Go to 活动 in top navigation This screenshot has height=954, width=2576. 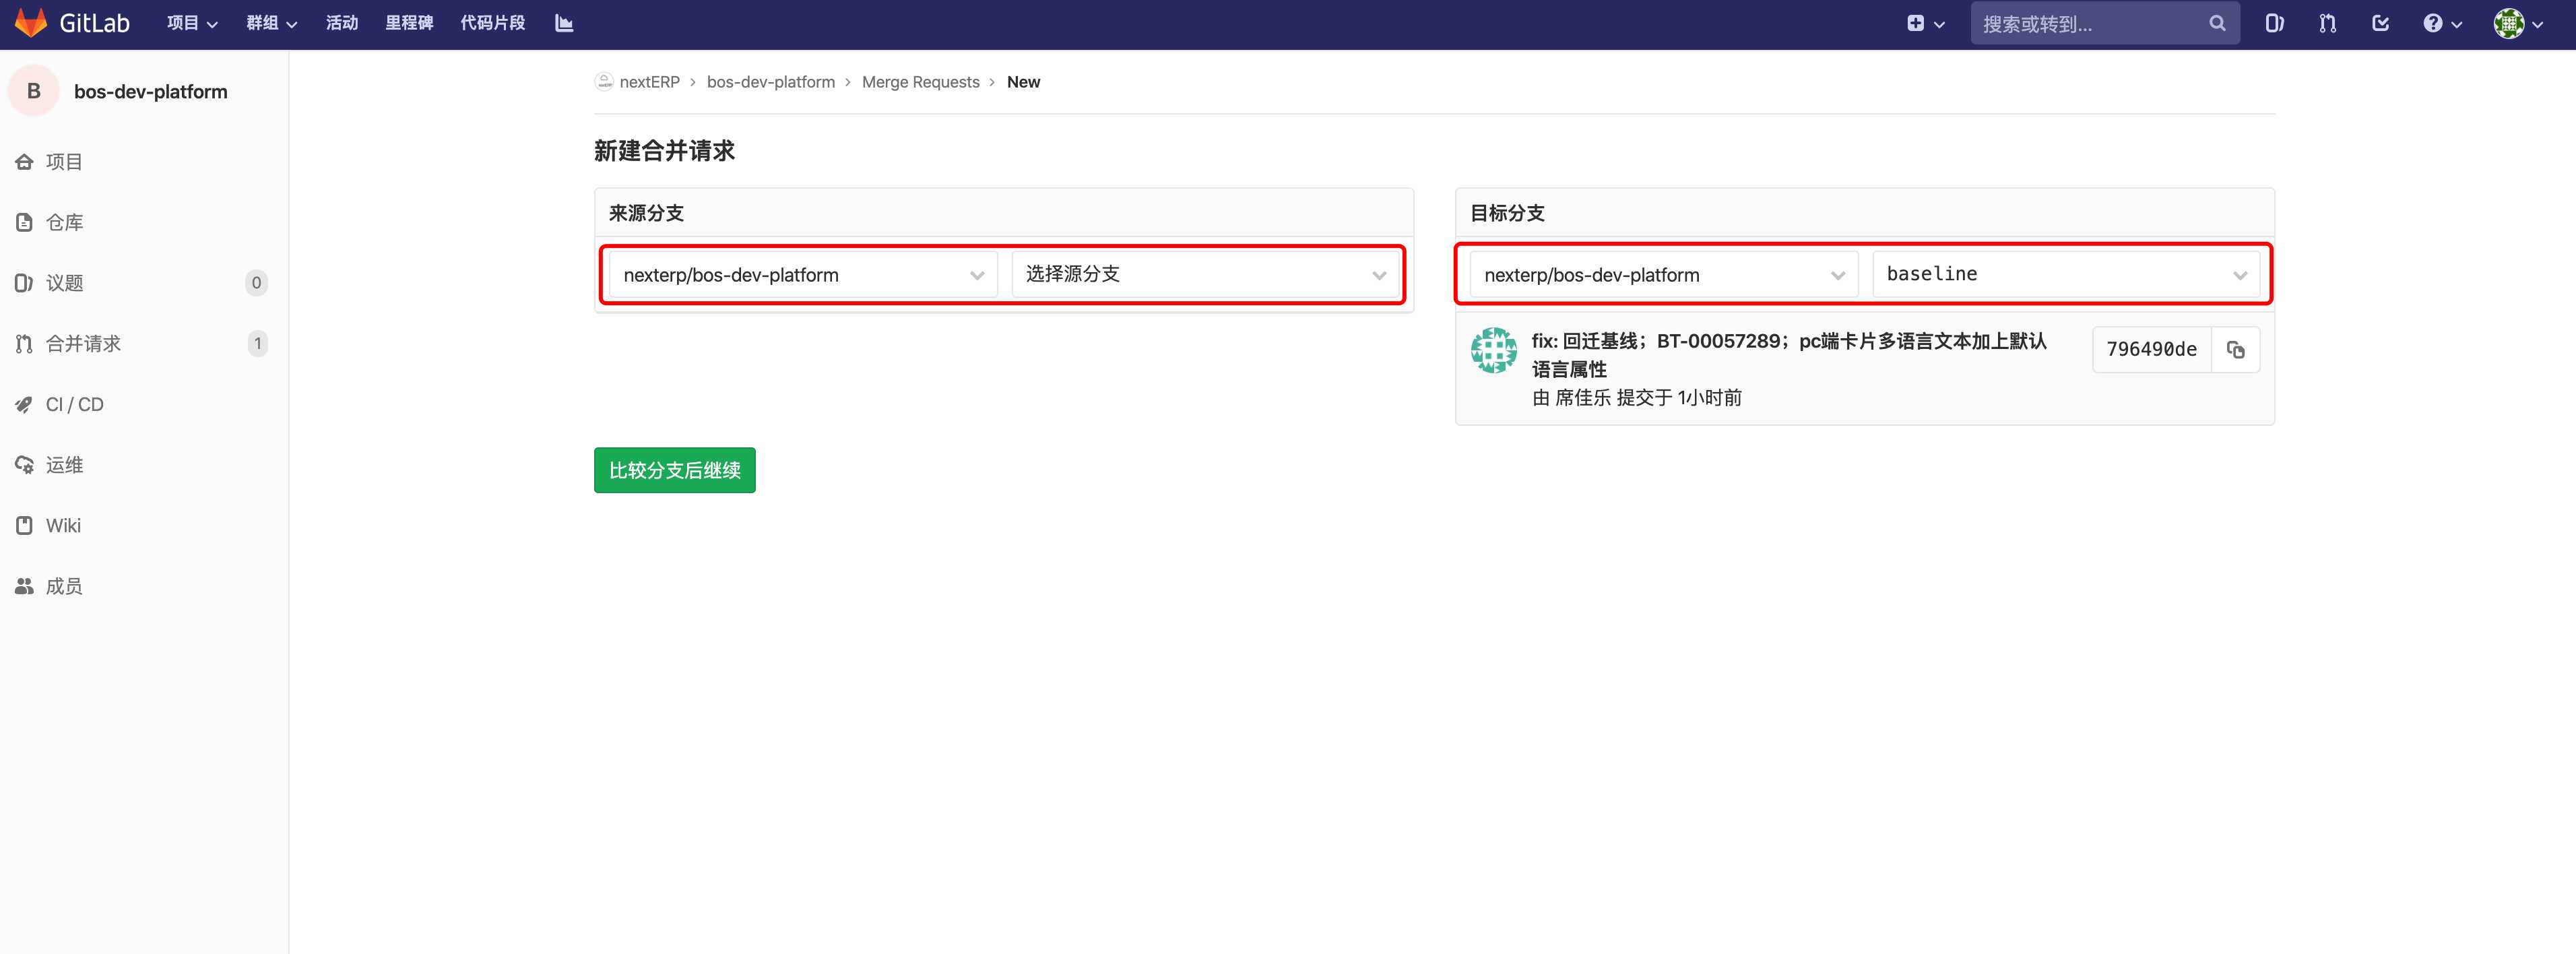click(x=342, y=23)
